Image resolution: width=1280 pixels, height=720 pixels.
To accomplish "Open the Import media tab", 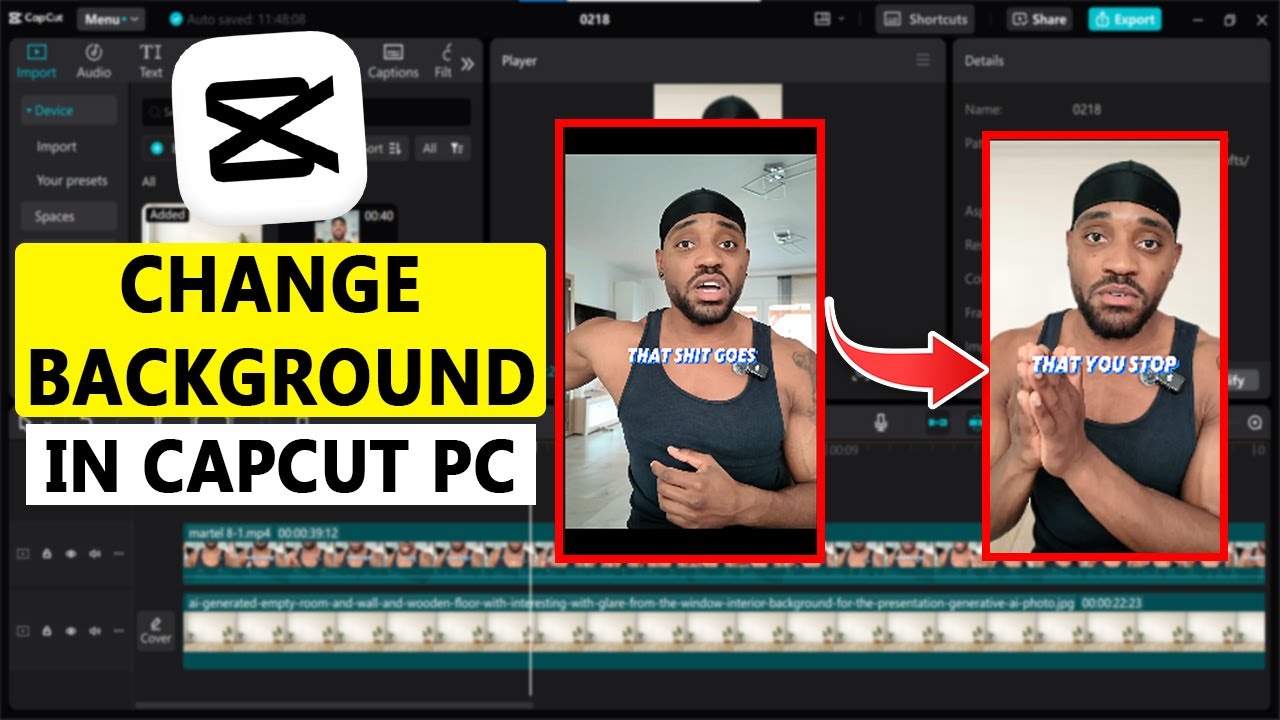I will pos(36,60).
